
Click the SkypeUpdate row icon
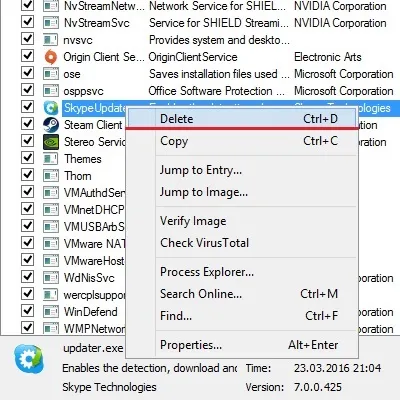pyautogui.click(x=51, y=108)
